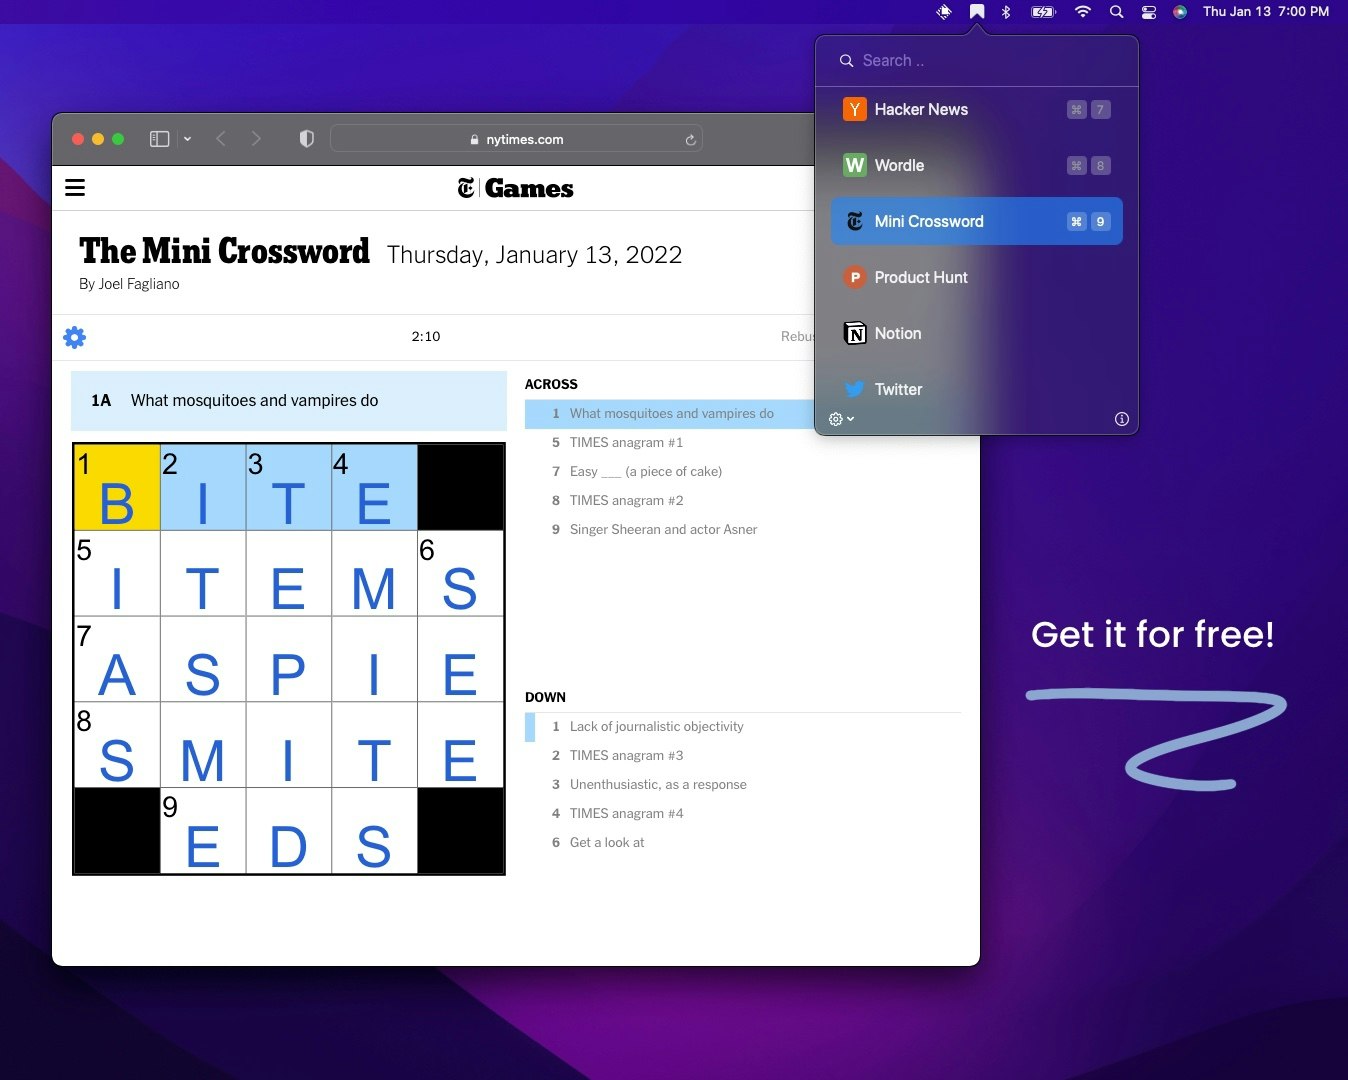Click the Mini Crossword NYT icon
The image size is (1348, 1080).
(x=854, y=221)
